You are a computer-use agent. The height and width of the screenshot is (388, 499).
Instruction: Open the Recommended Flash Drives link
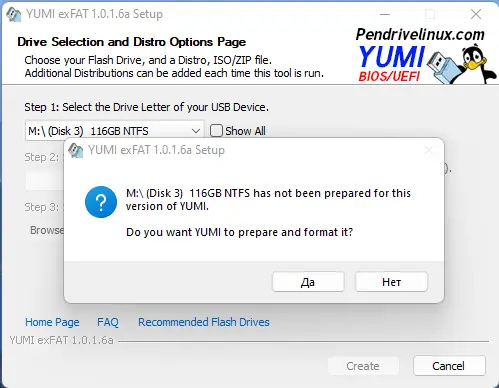204,322
